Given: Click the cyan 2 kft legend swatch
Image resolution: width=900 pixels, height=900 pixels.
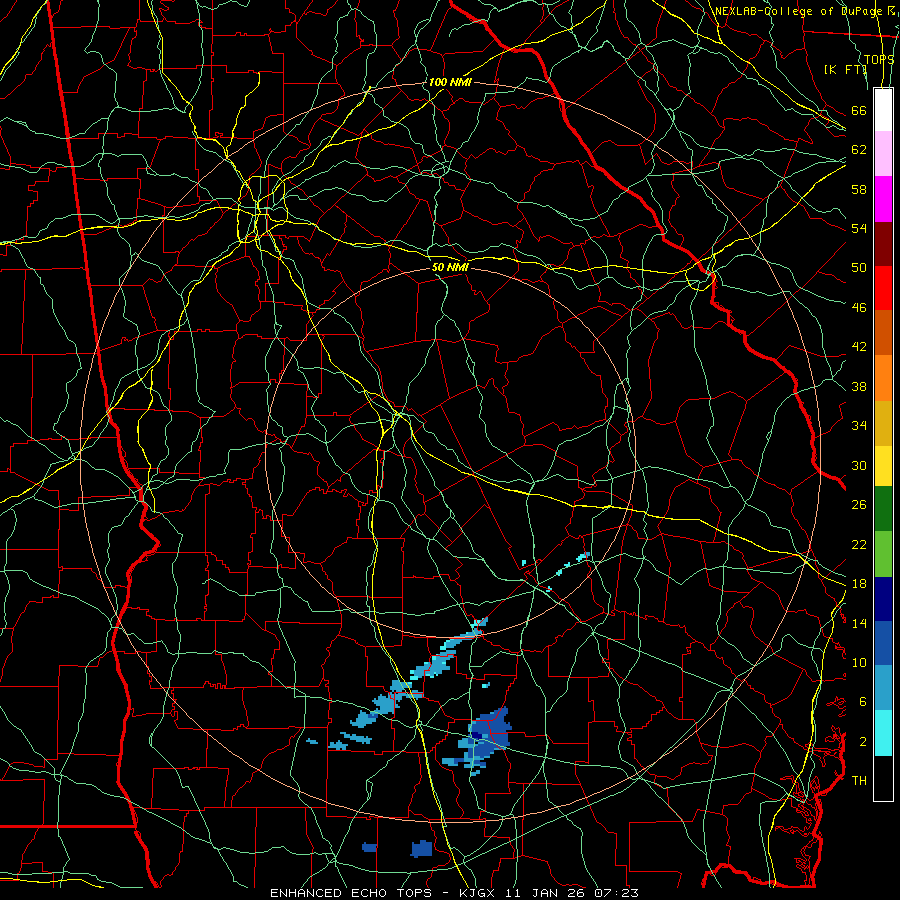Looking at the screenshot, I should 883,733.
